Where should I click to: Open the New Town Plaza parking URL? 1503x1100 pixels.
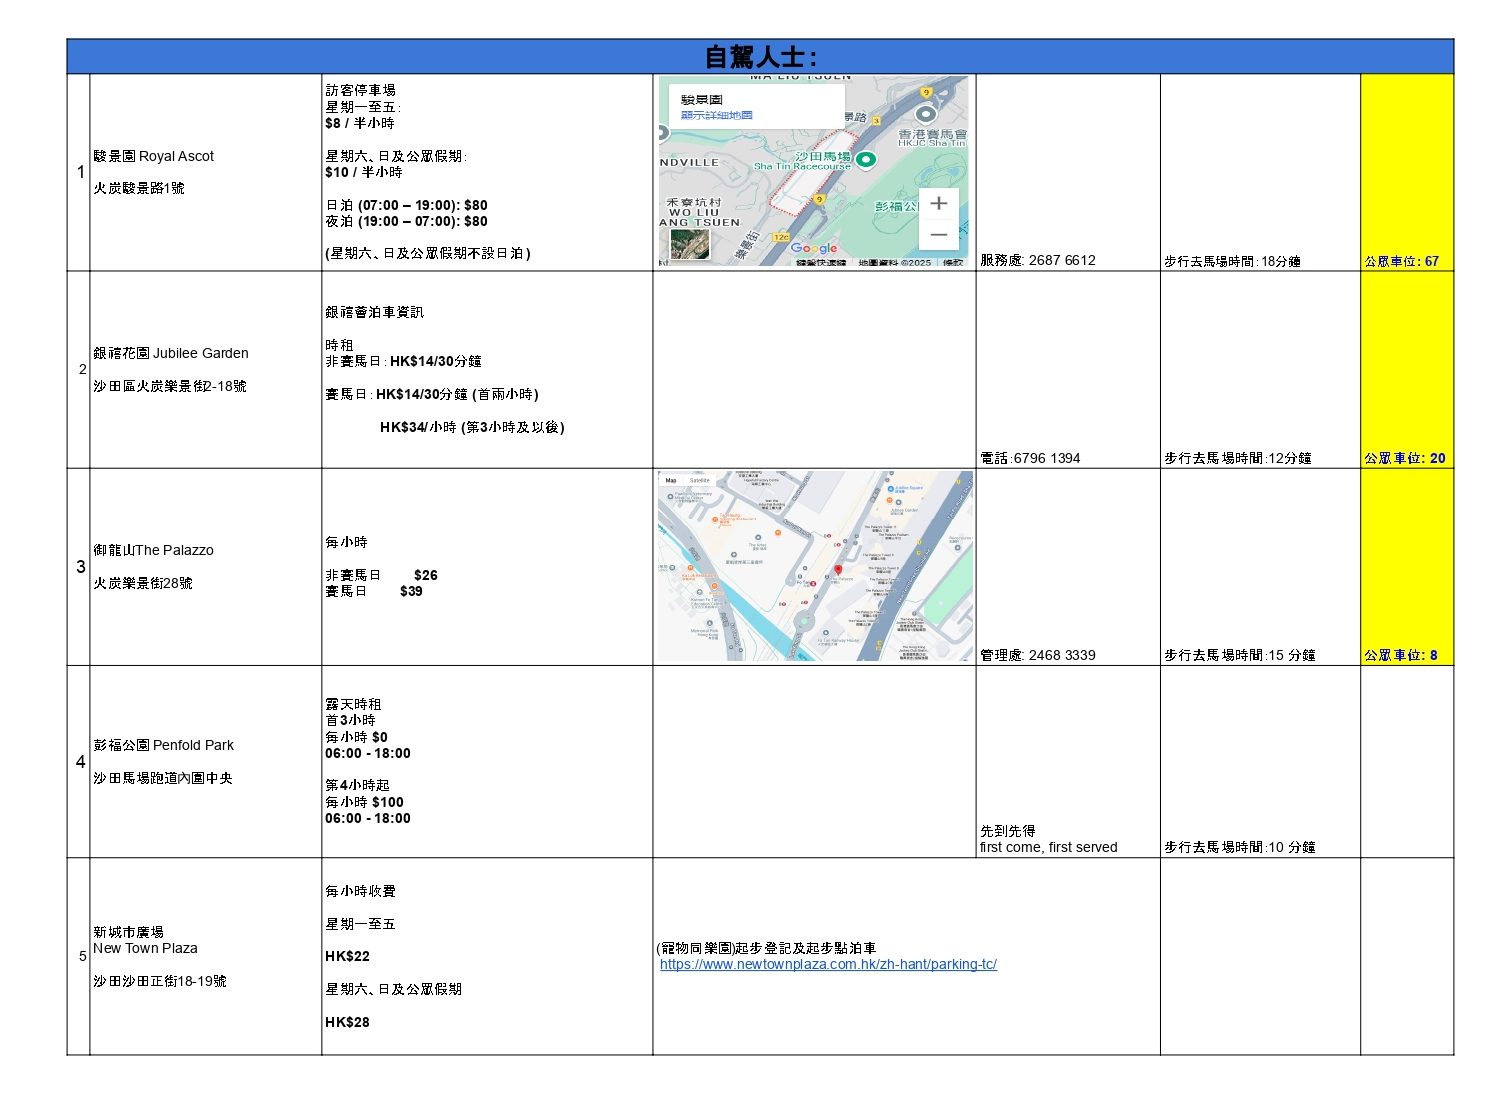[828, 965]
